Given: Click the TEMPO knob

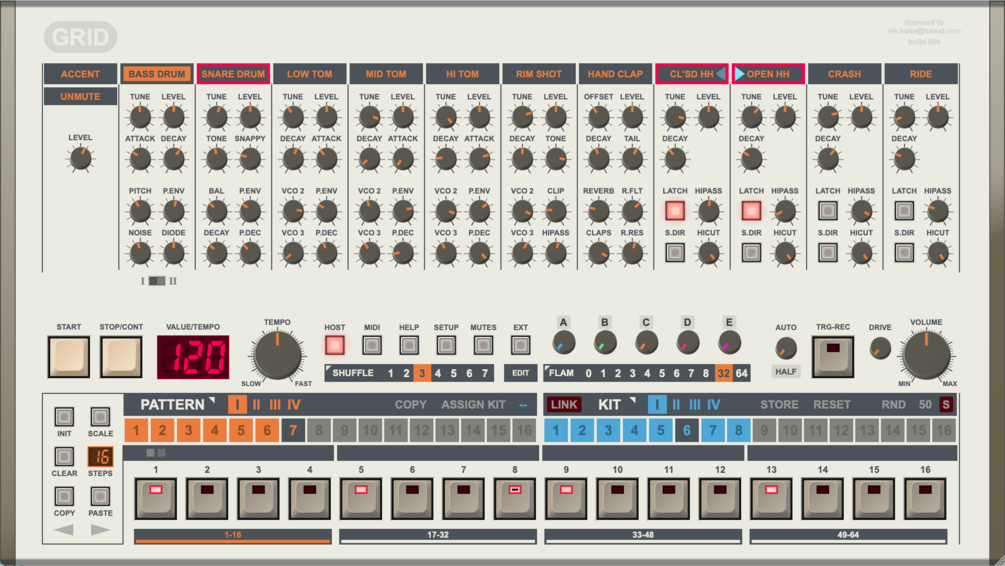Looking at the screenshot, I should tap(278, 355).
